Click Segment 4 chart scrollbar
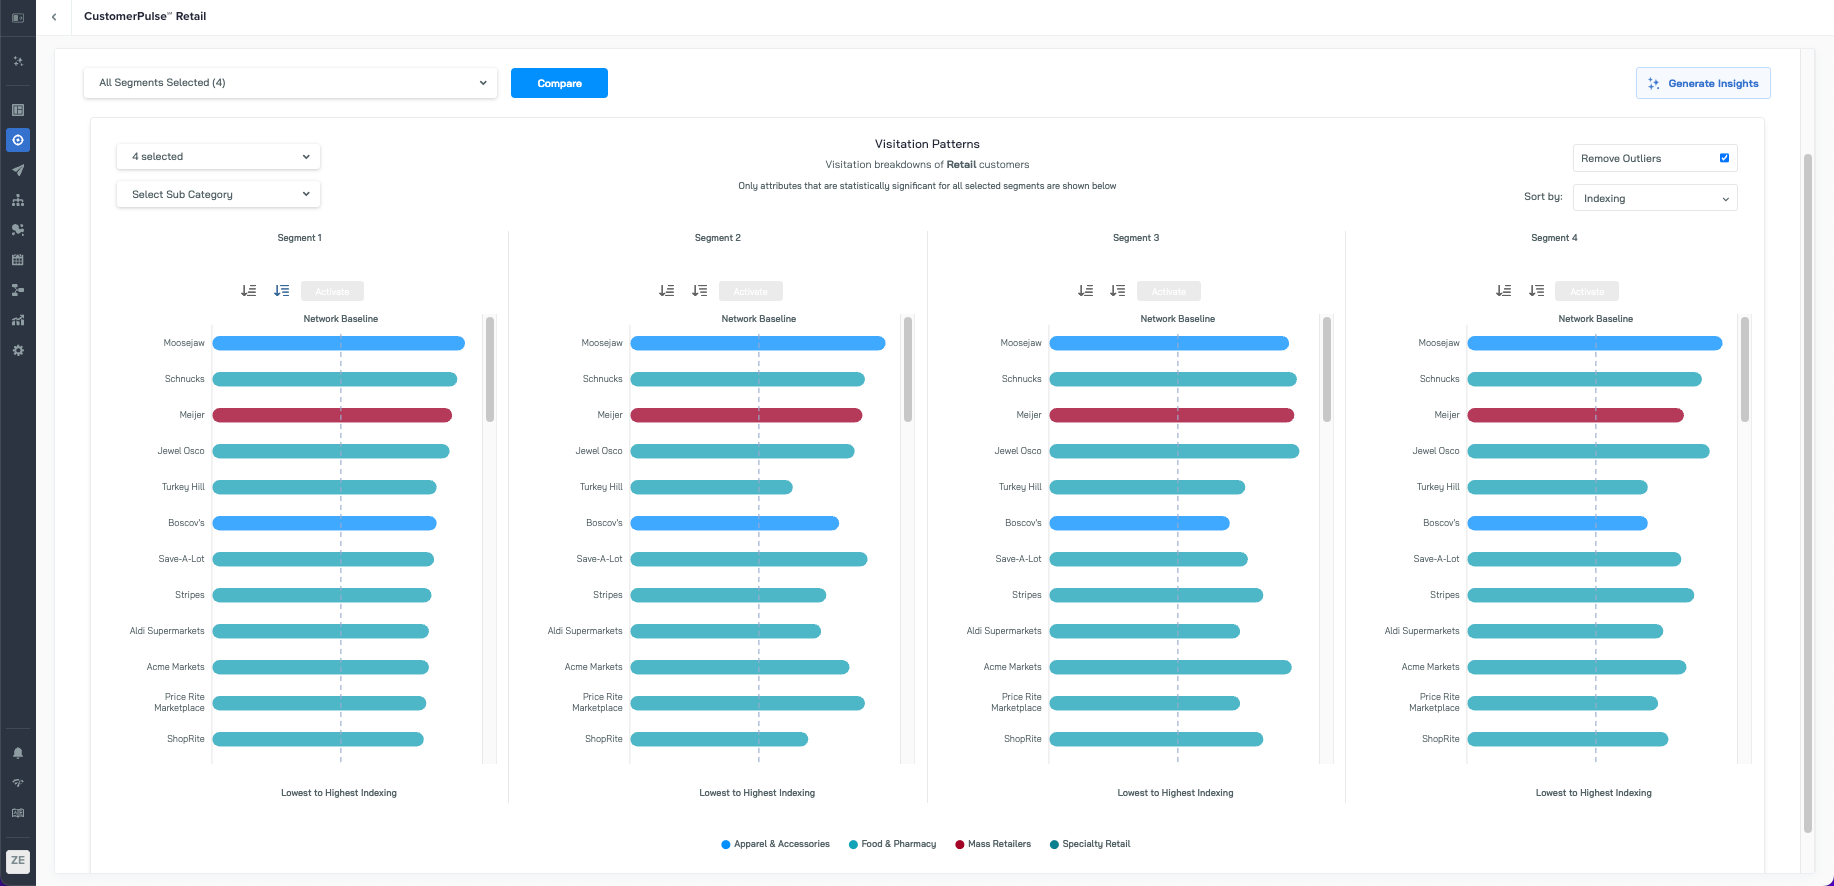Image resolution: width=1834 pixels, height=886 pixels. [1745, 370]
